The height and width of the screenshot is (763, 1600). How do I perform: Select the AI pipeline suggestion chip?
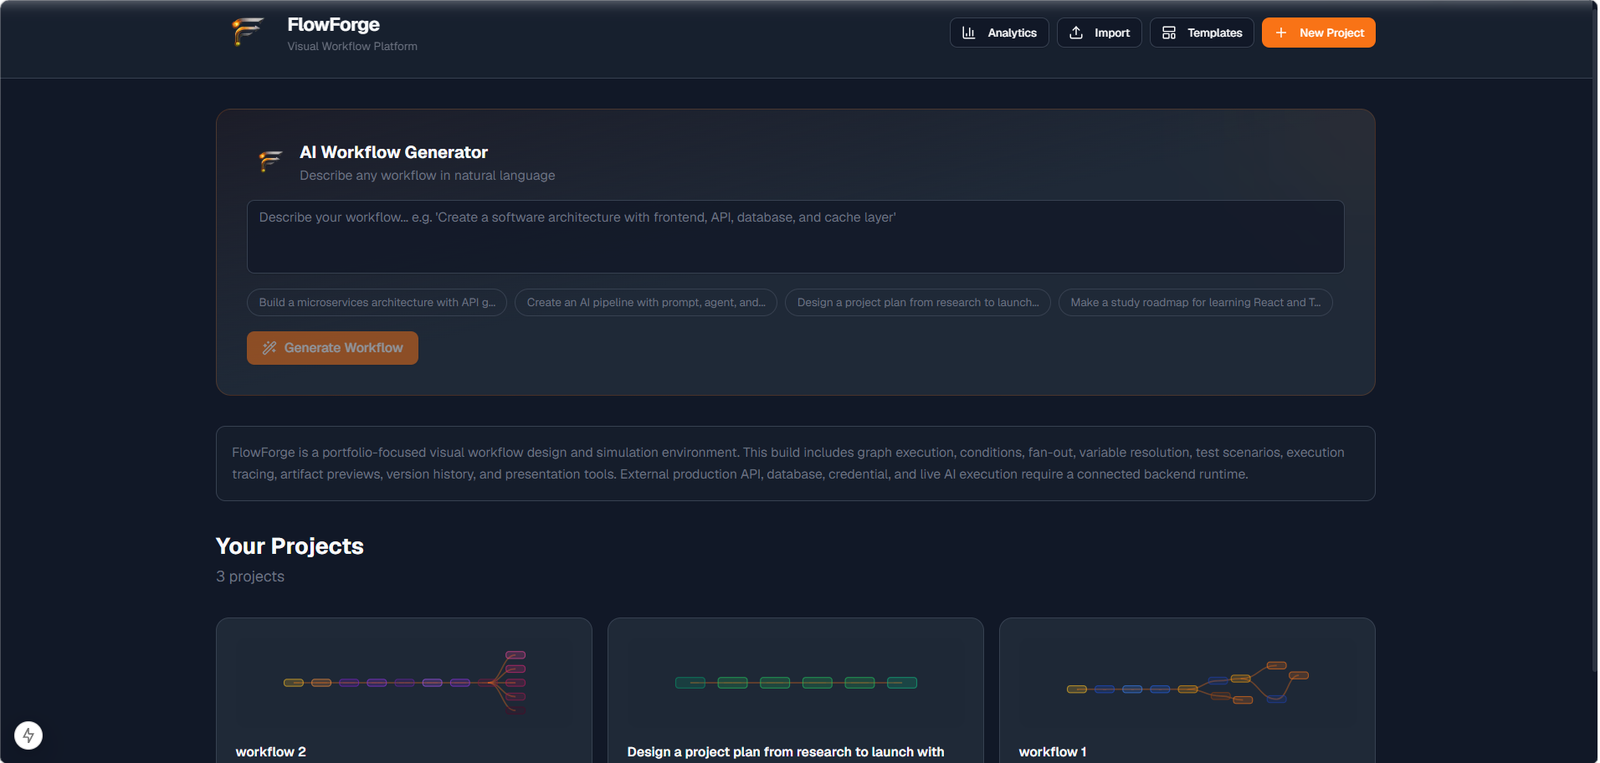[646, 302]
